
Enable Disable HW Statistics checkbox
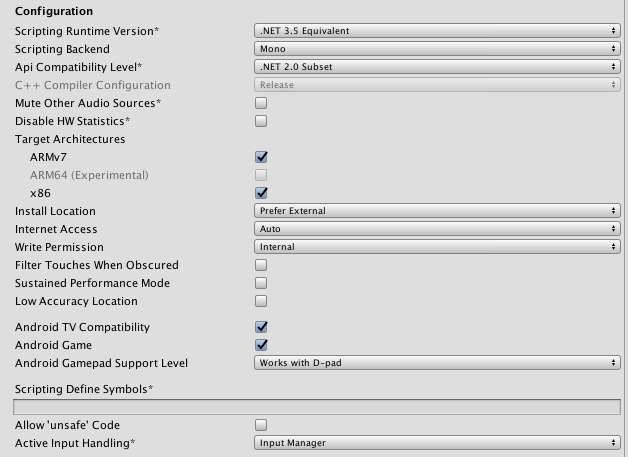pyautogui.click(x=261, y=121)
